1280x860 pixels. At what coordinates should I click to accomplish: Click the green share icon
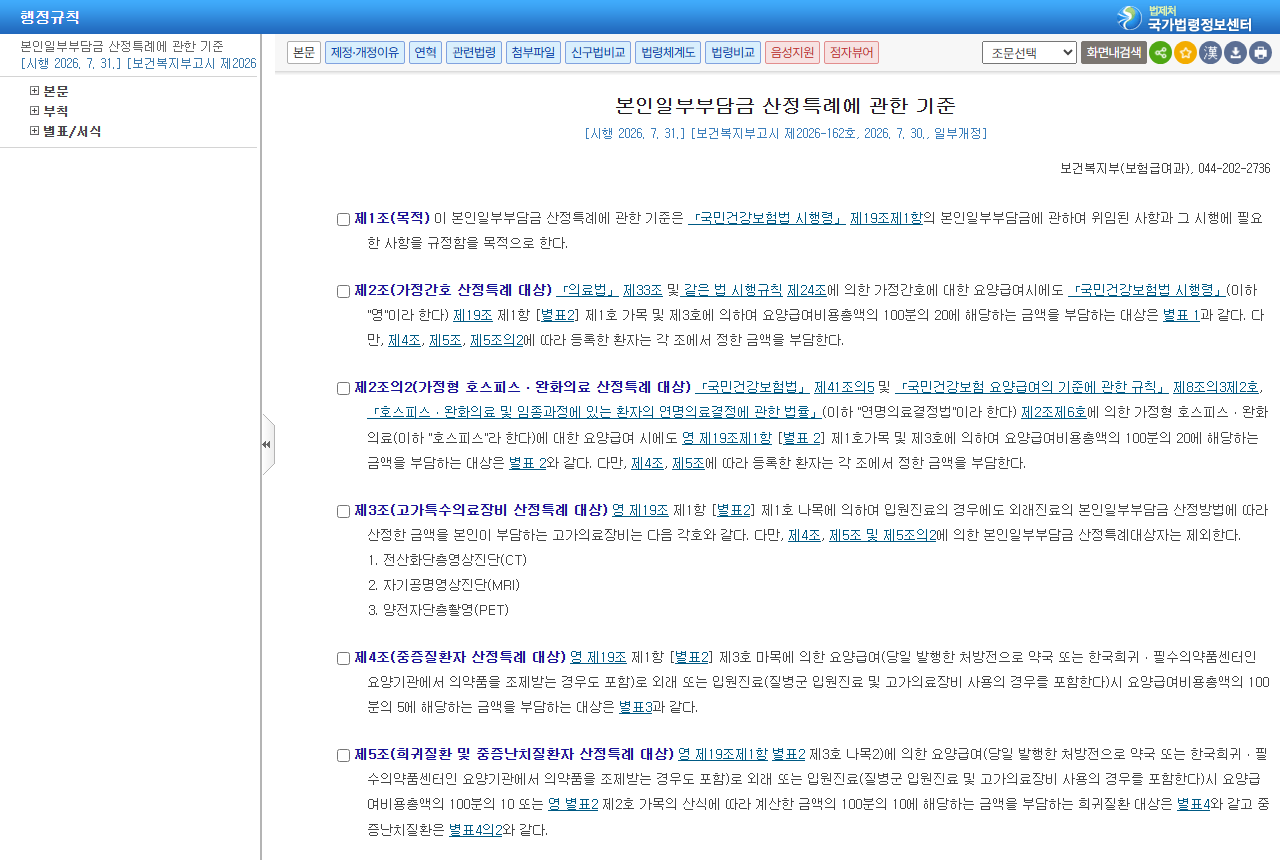(1160, 53)
